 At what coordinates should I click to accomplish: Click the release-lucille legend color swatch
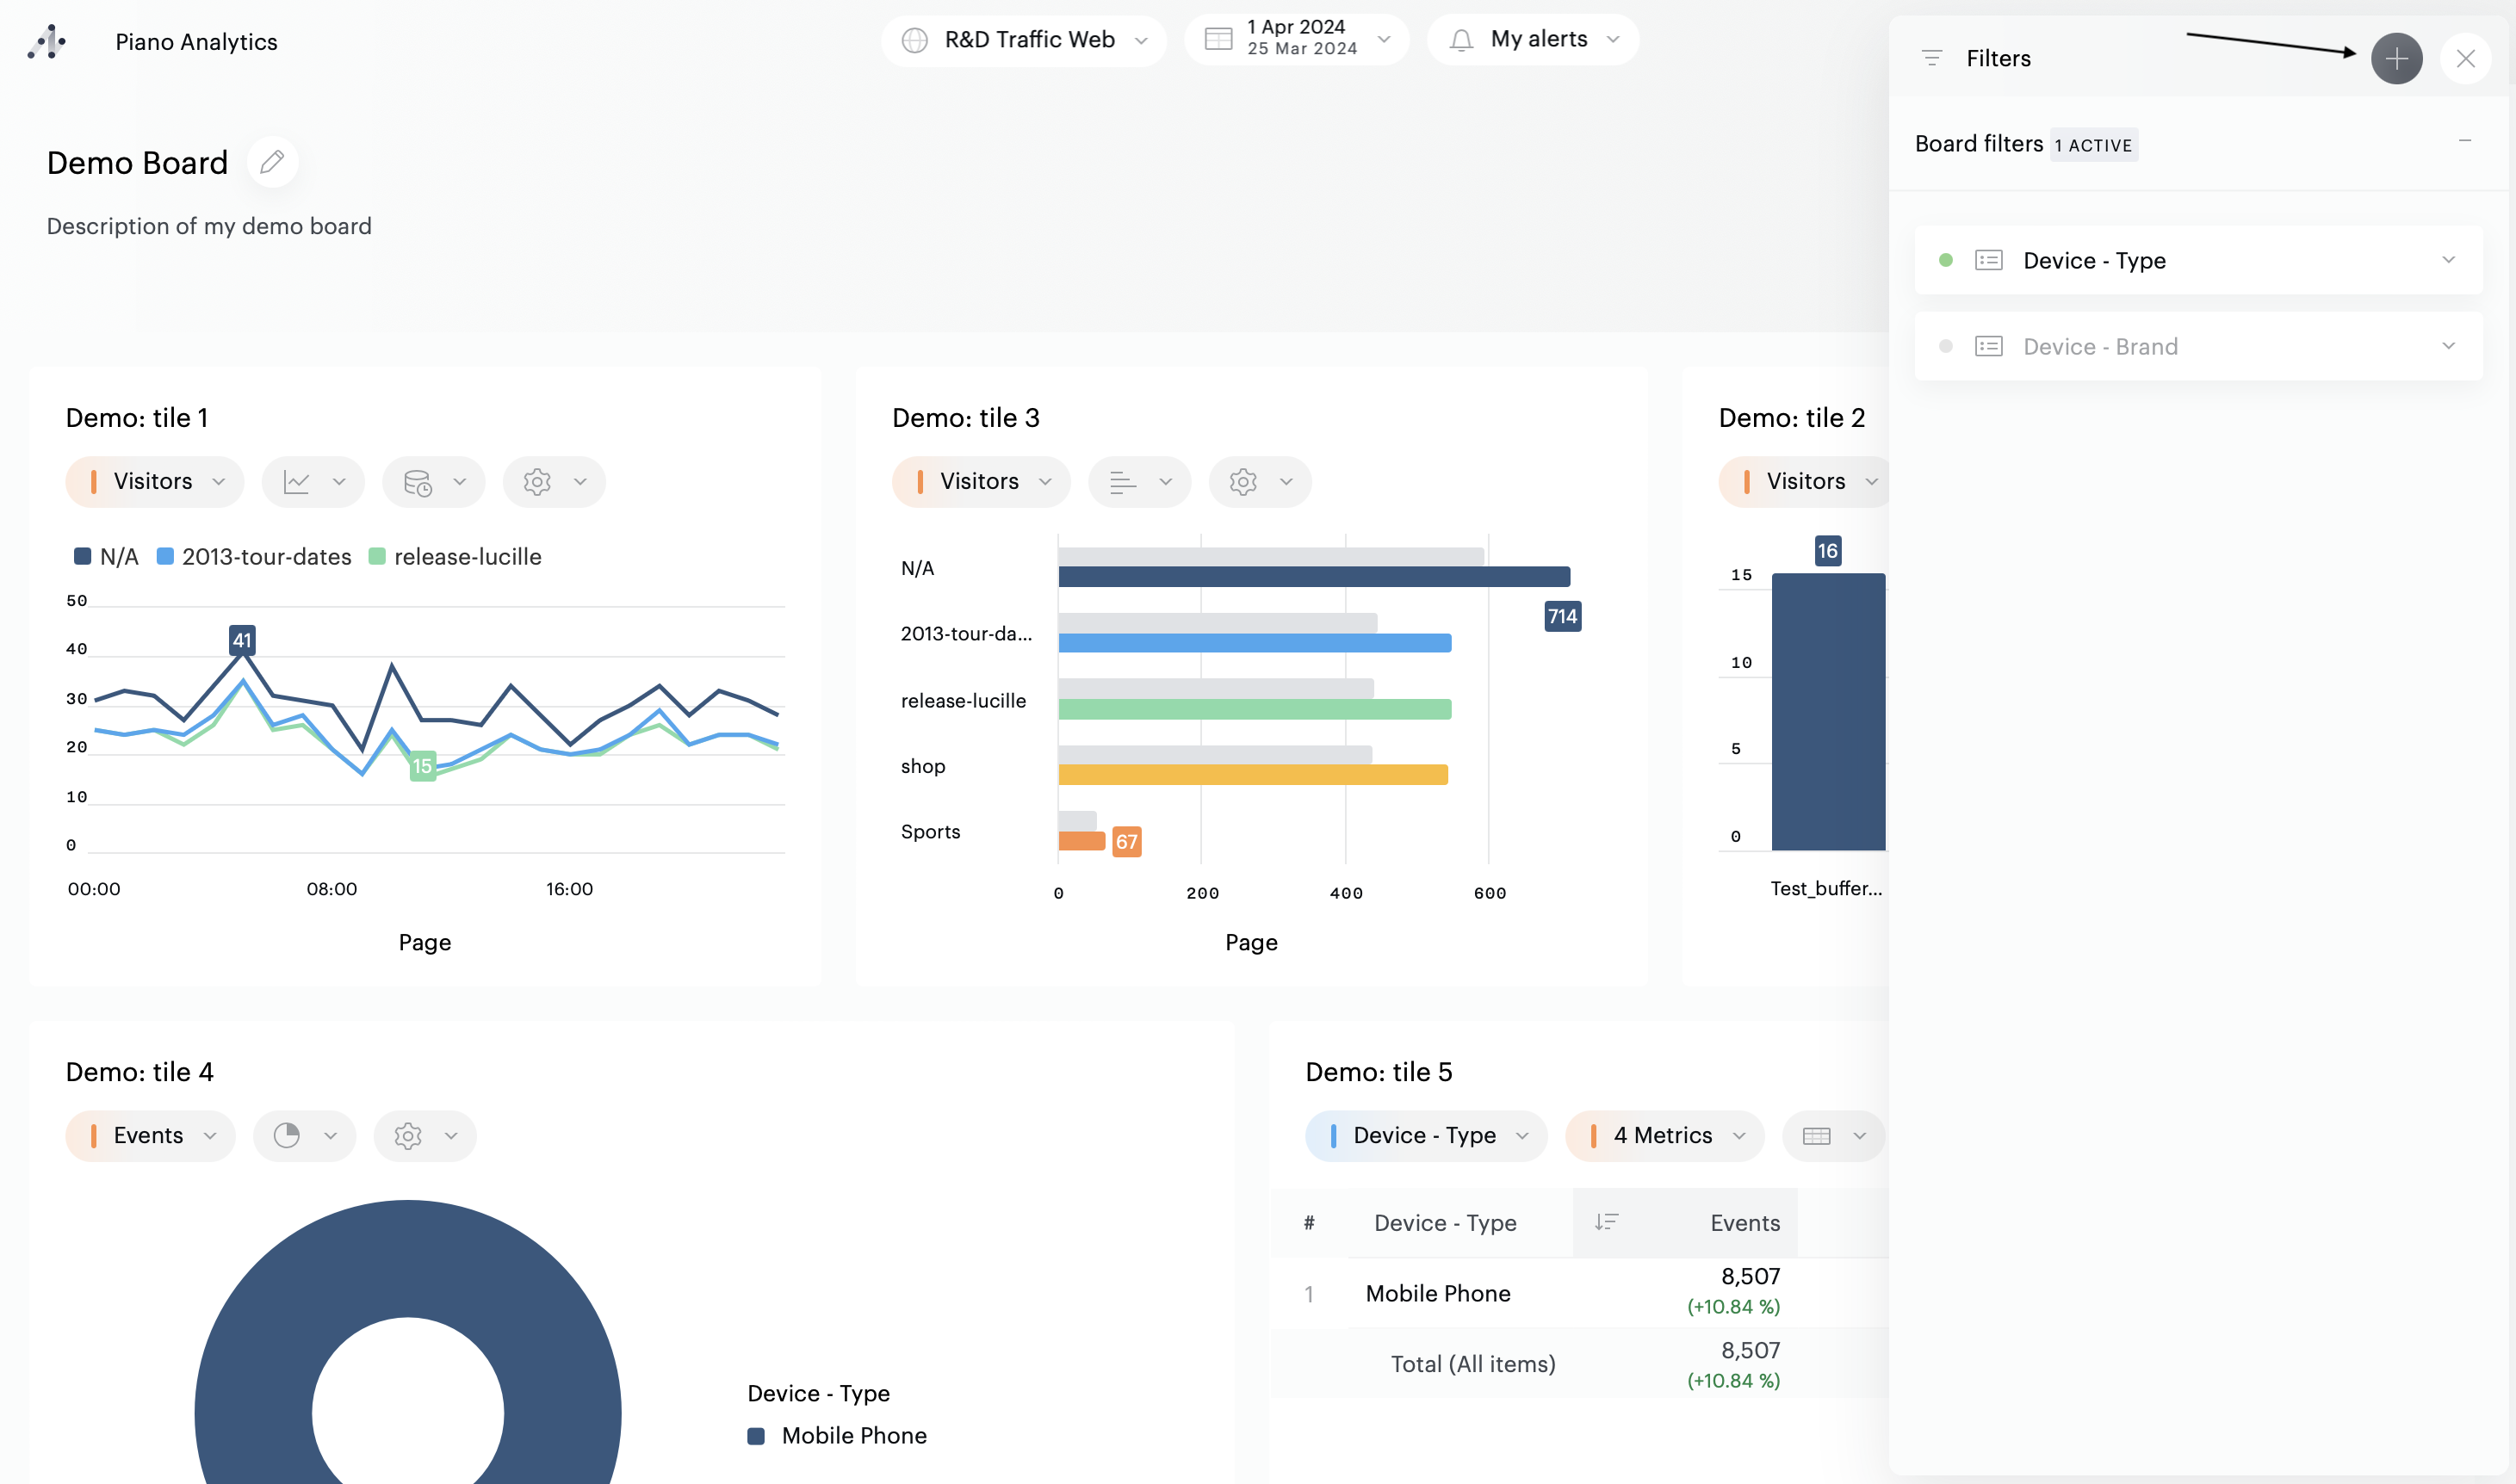[x=377, y=557]
